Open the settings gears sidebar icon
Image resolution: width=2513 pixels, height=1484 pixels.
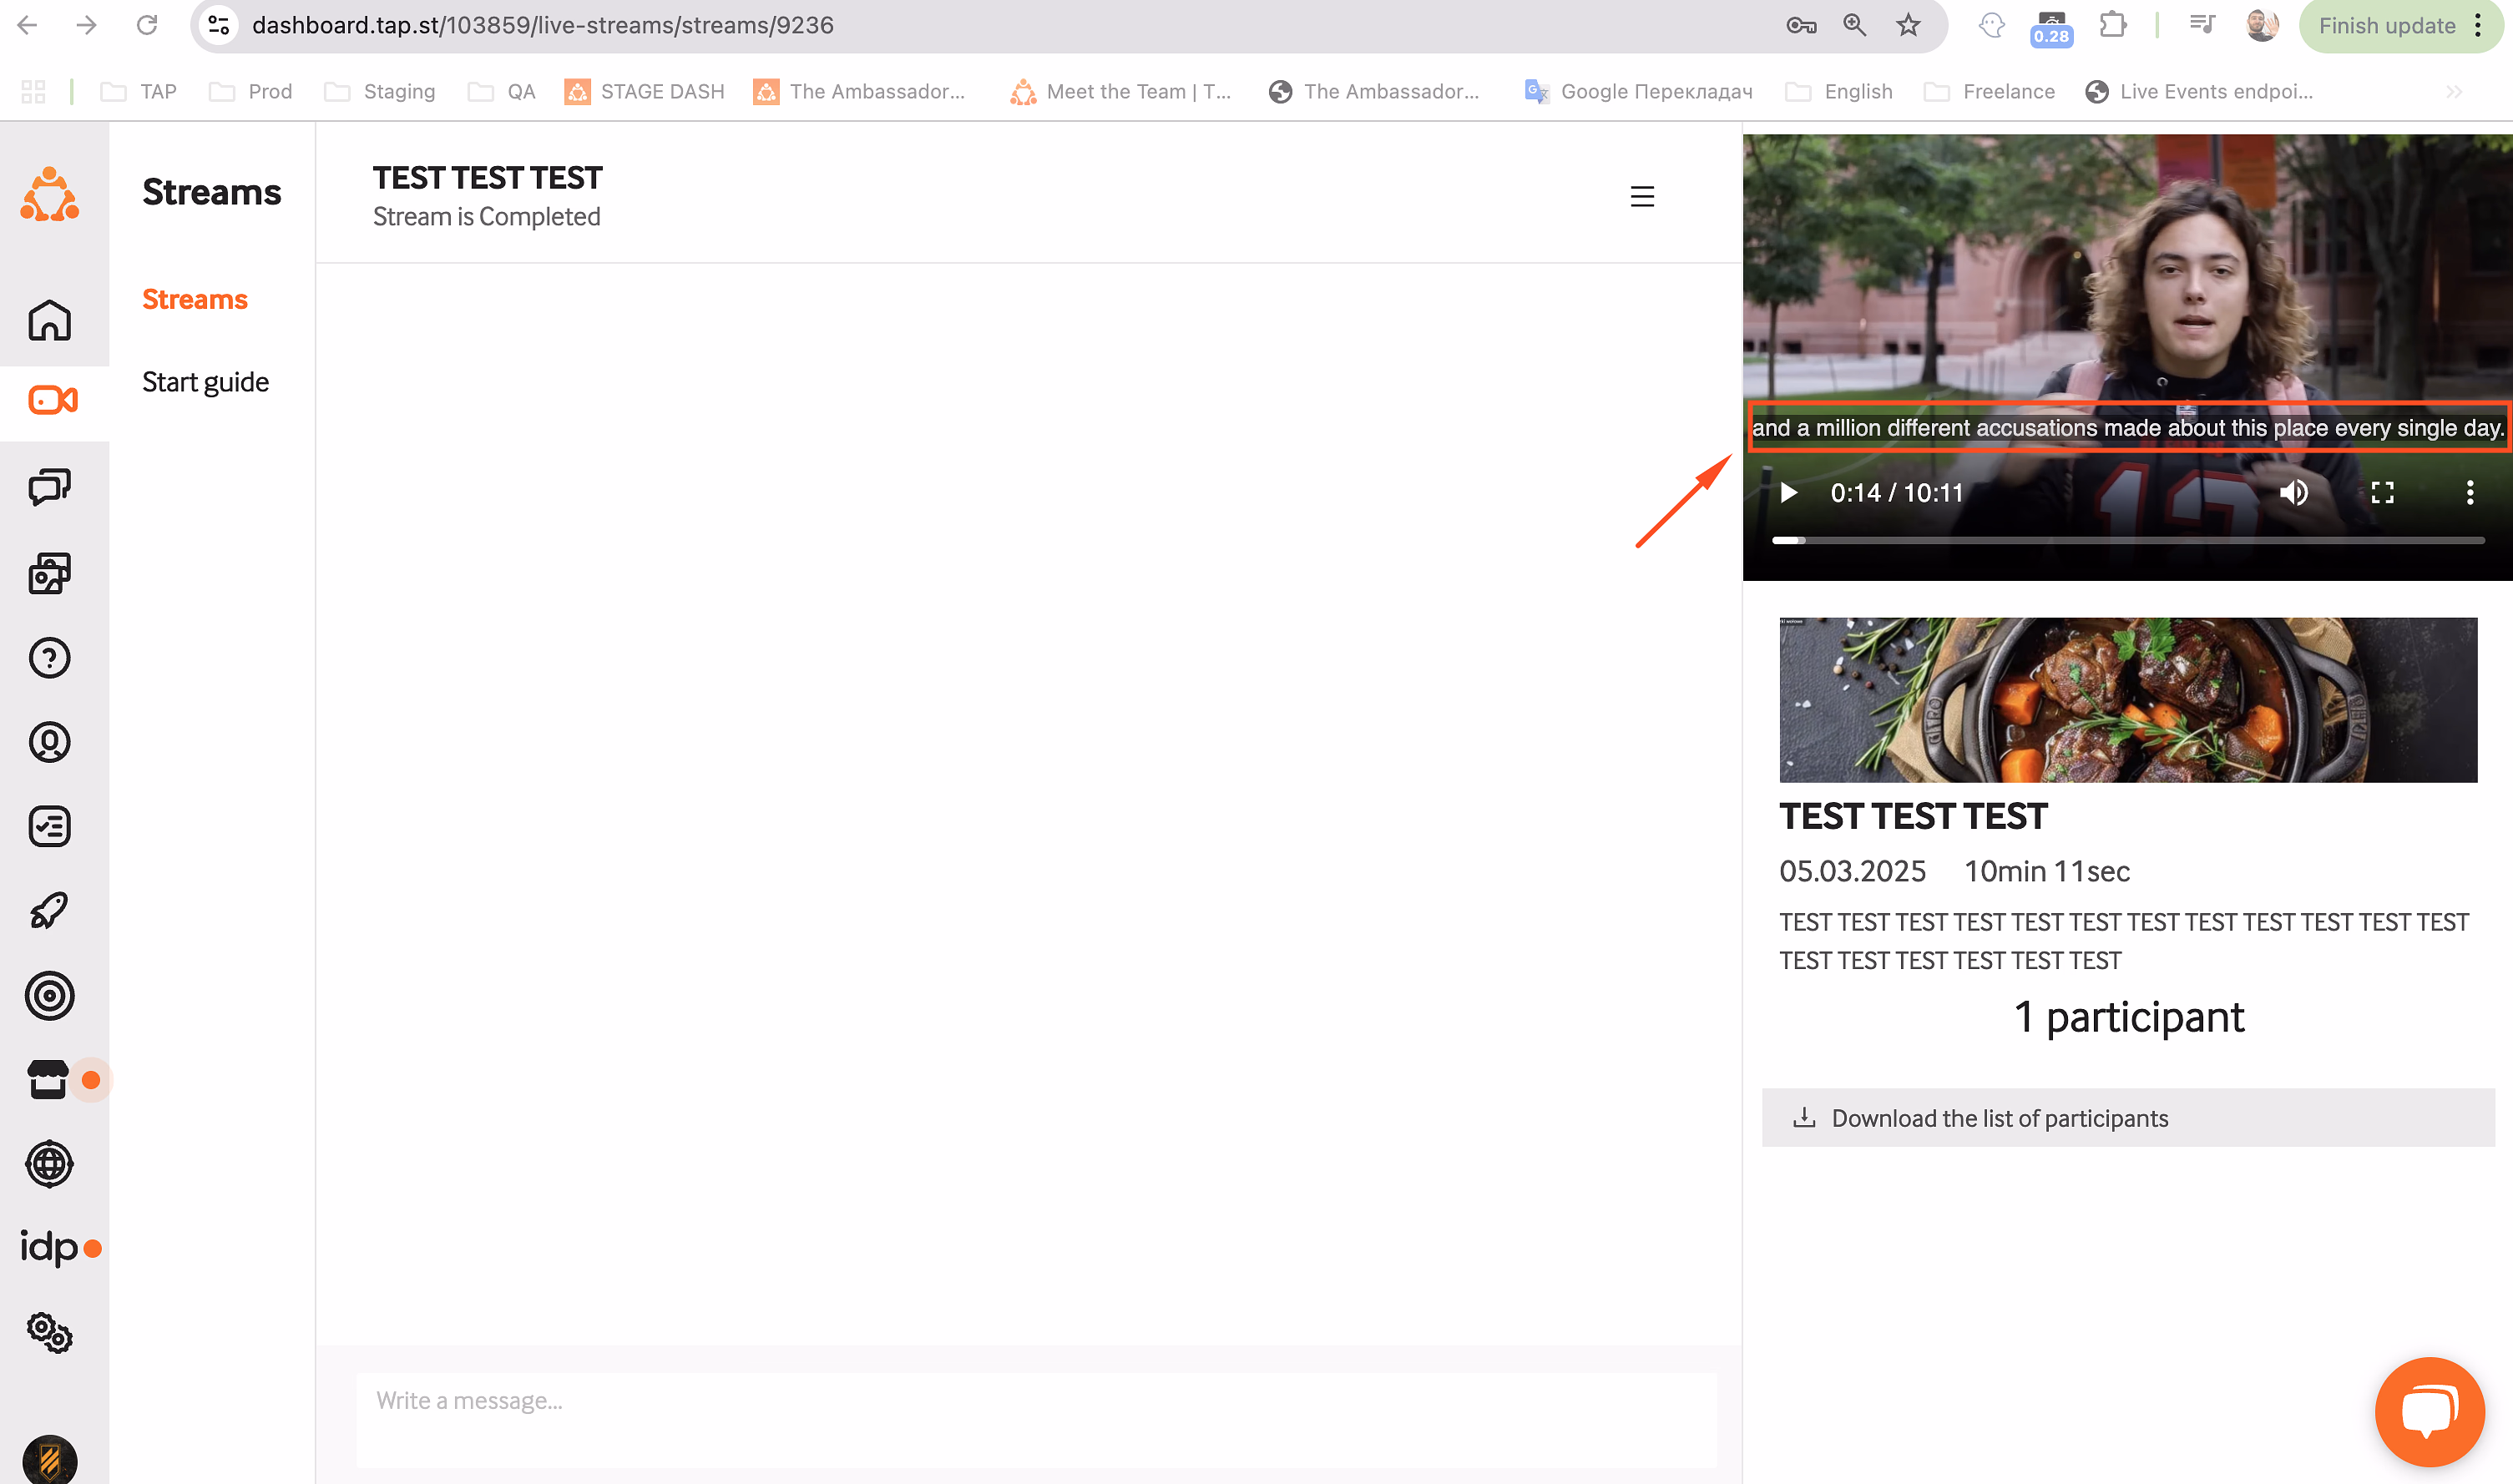[x=49, y=1333]
